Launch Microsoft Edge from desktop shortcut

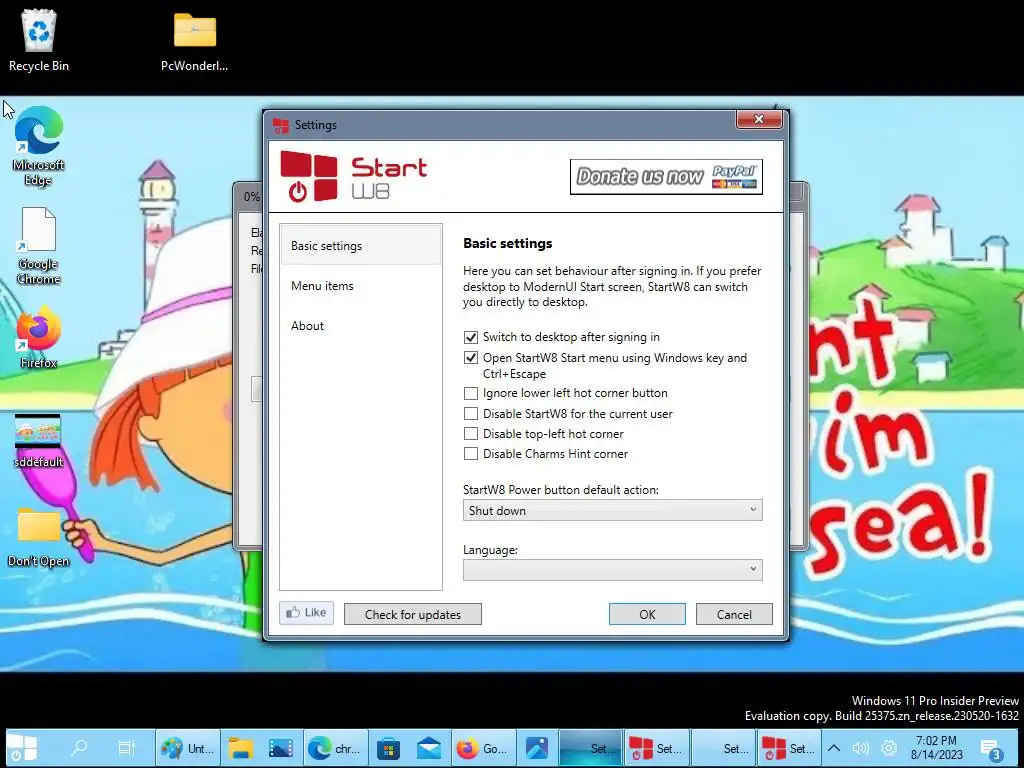[39, 146]
